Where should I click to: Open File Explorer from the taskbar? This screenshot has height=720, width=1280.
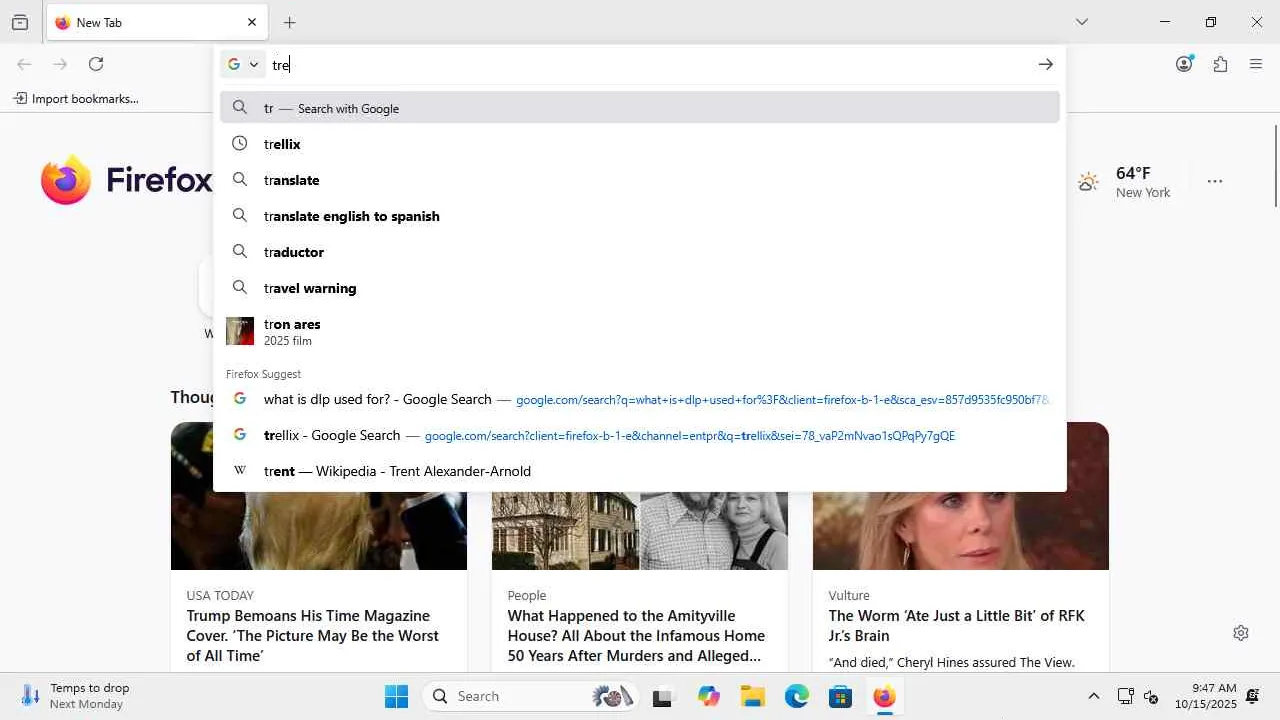coord(753,696)
